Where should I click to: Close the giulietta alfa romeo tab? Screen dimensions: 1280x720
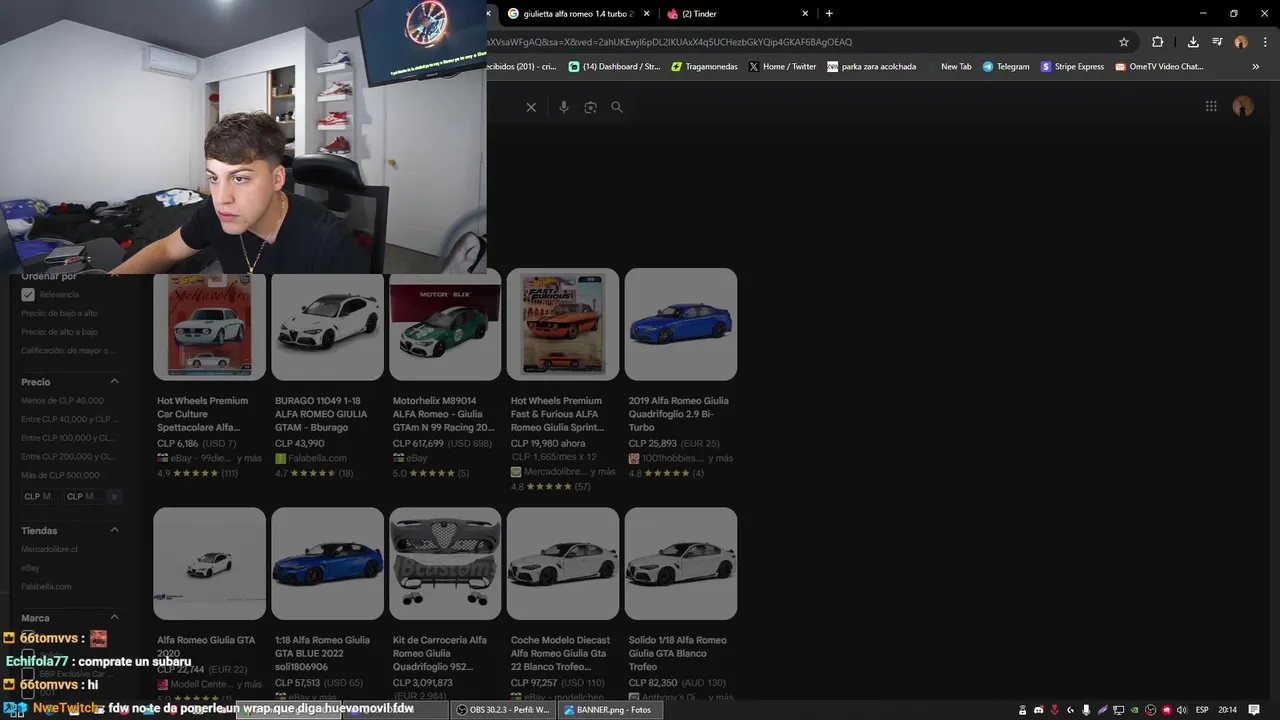(x=647, y=14)
